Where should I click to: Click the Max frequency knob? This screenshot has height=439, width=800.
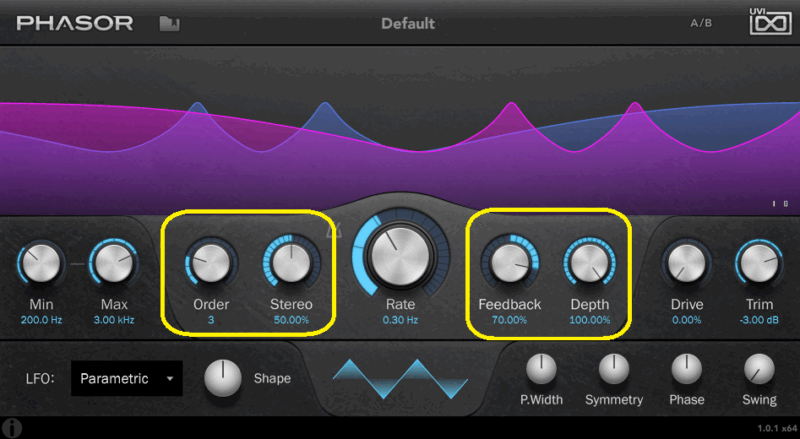(x=114, y=263)
